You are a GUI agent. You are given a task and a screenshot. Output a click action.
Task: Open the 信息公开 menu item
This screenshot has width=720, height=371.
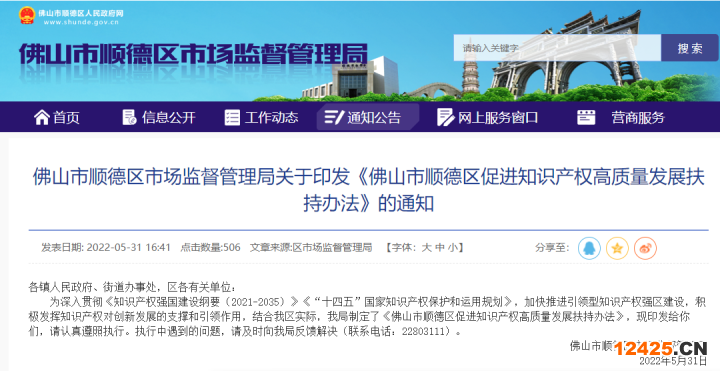click(x=169, y=118)
